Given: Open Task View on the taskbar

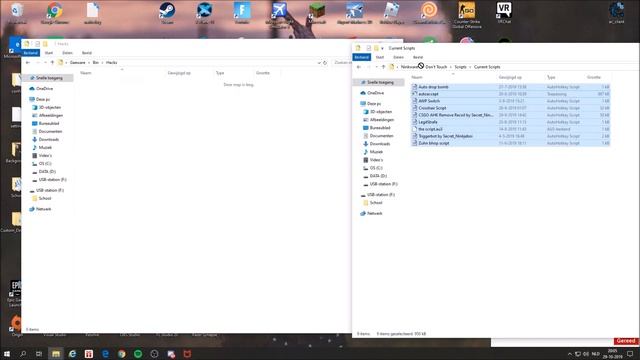Looking at the screenshot, I should point(39,353).
